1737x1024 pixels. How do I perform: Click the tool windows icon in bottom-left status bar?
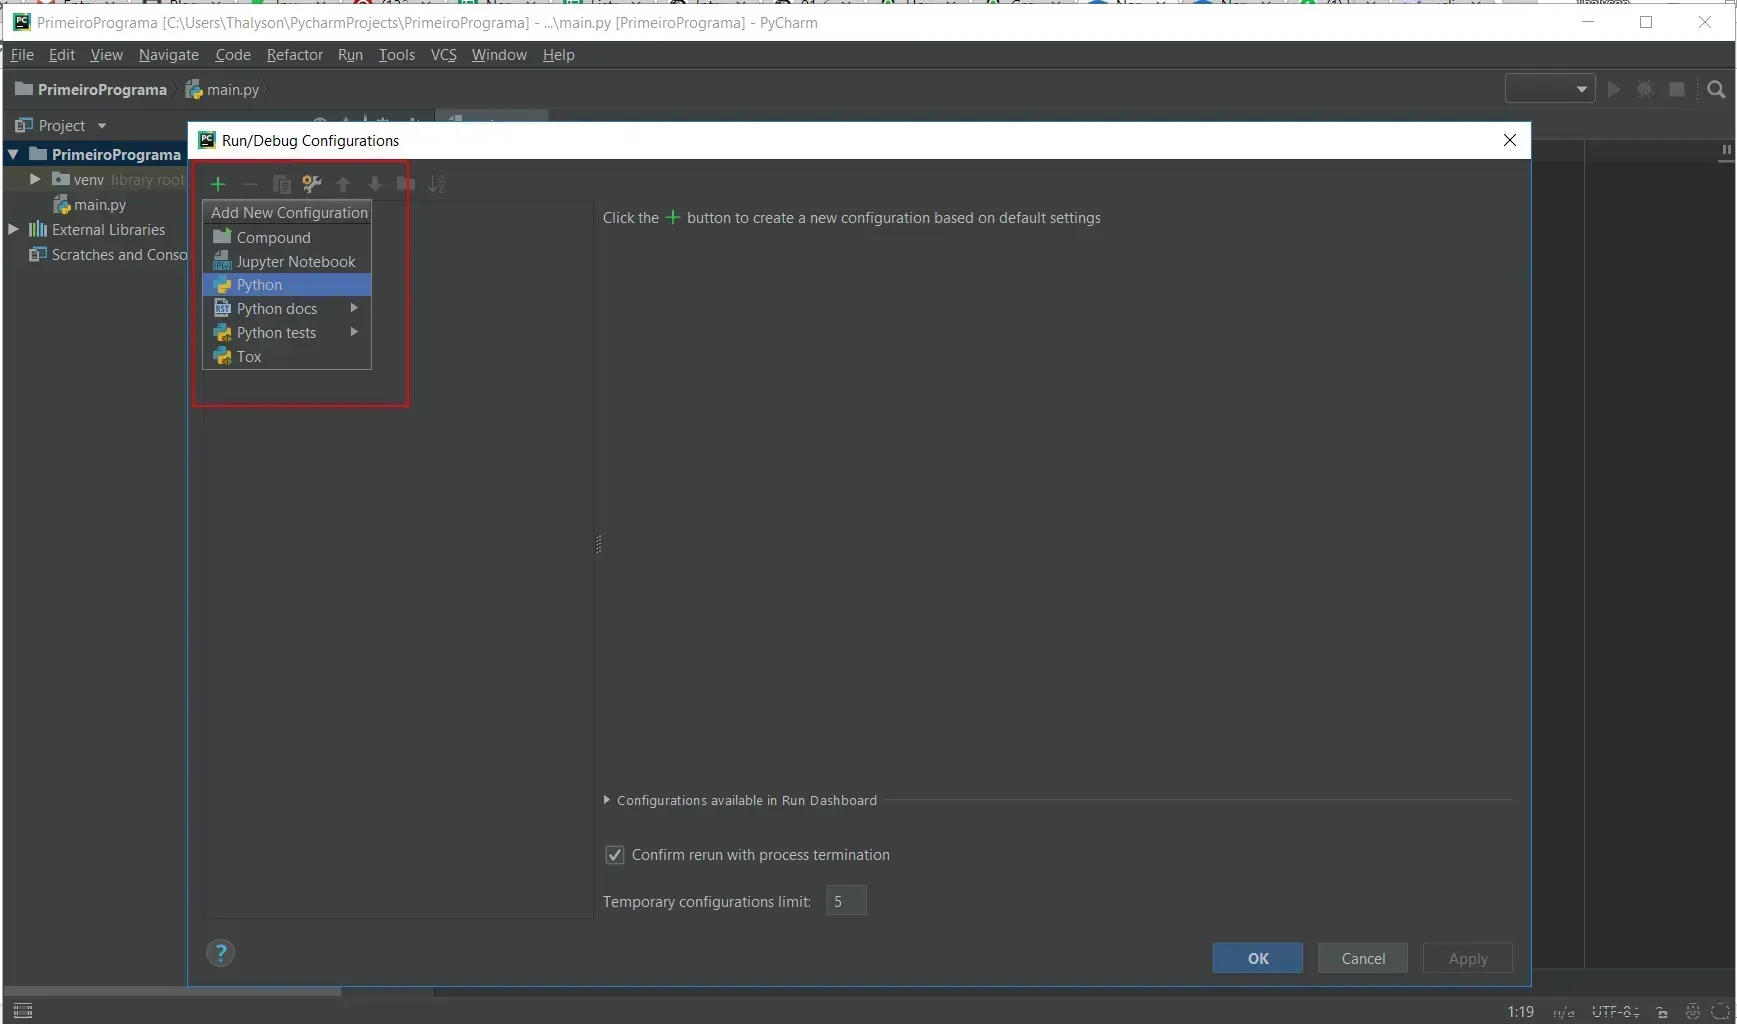[x=23, y=1011]
